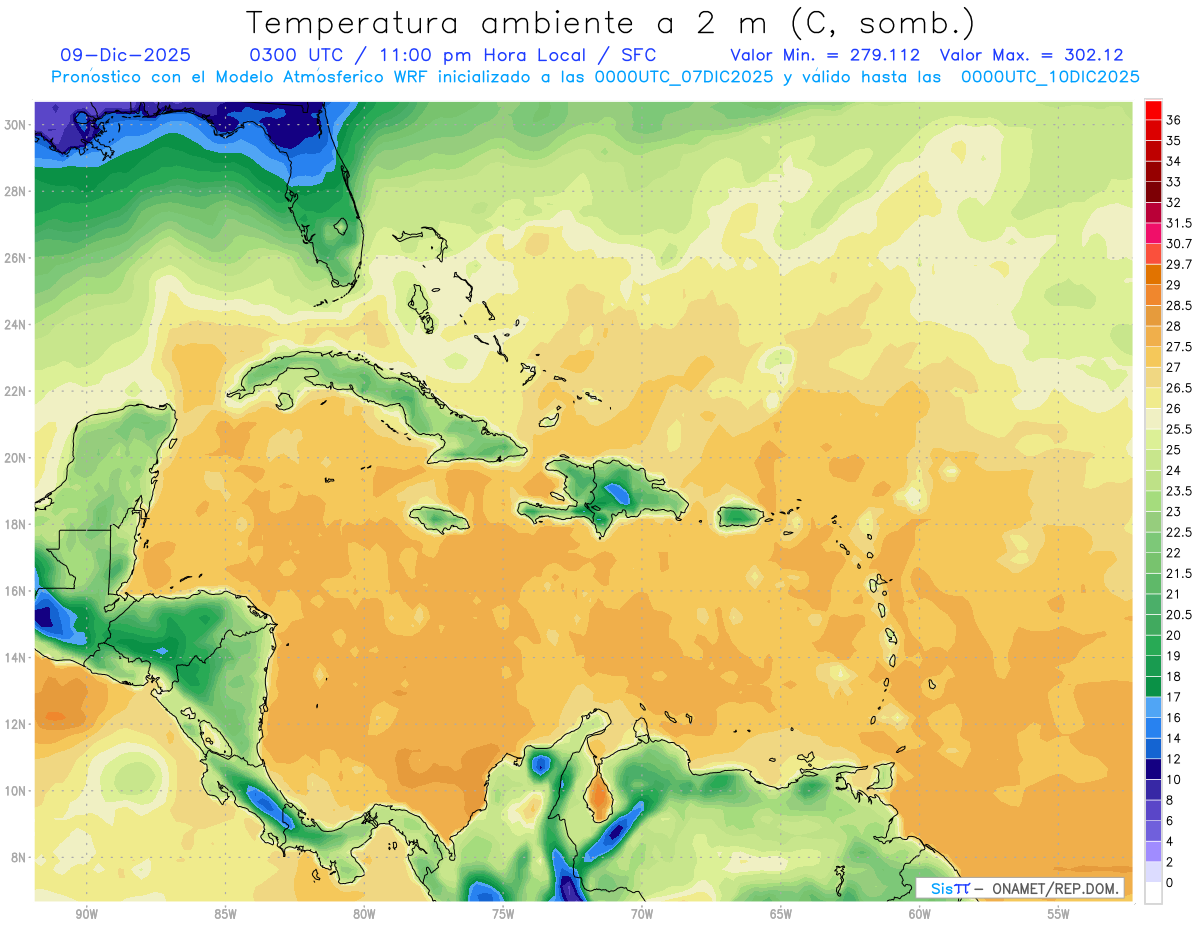Click the 'Valor Min. = 279.112' text
The image size is (1200, 927).
(825, 55)
